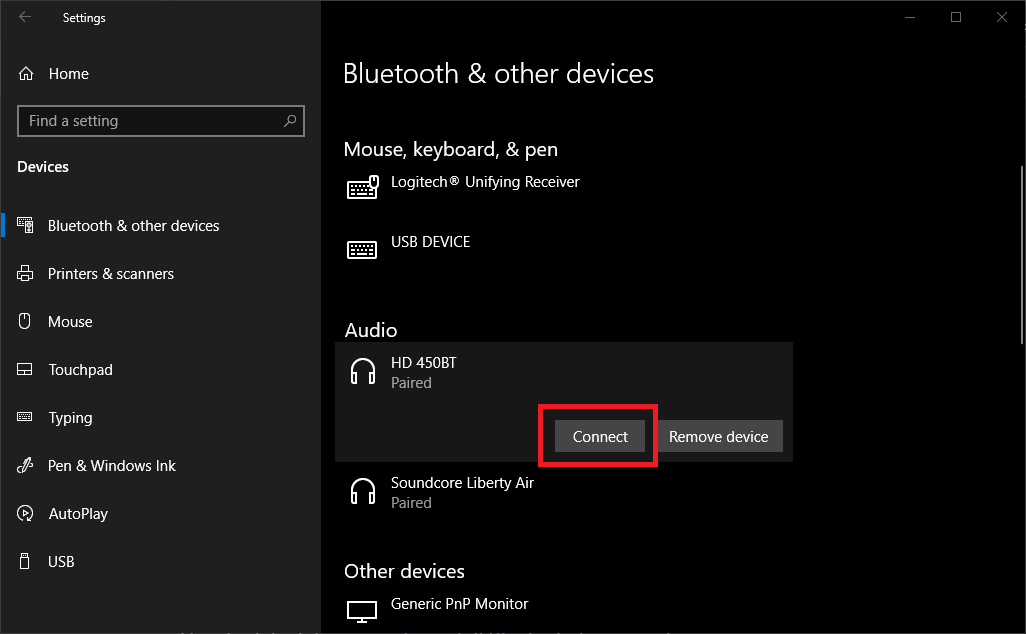
Task: Click the USB drive icon in sidebar
Action: tap(24, 561)
